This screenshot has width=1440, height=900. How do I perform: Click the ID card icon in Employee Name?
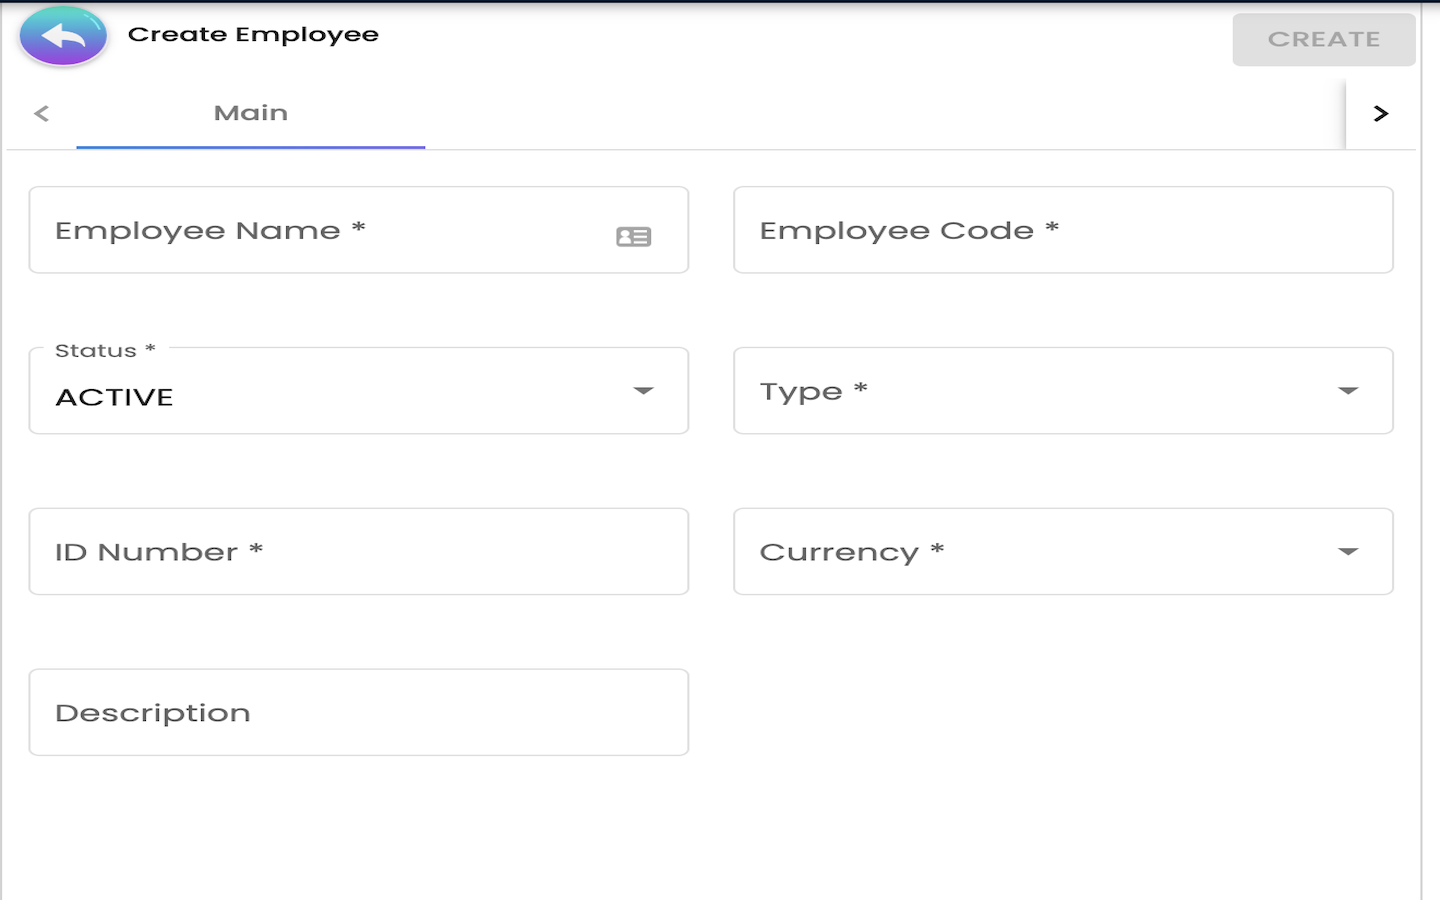point(633,237)
